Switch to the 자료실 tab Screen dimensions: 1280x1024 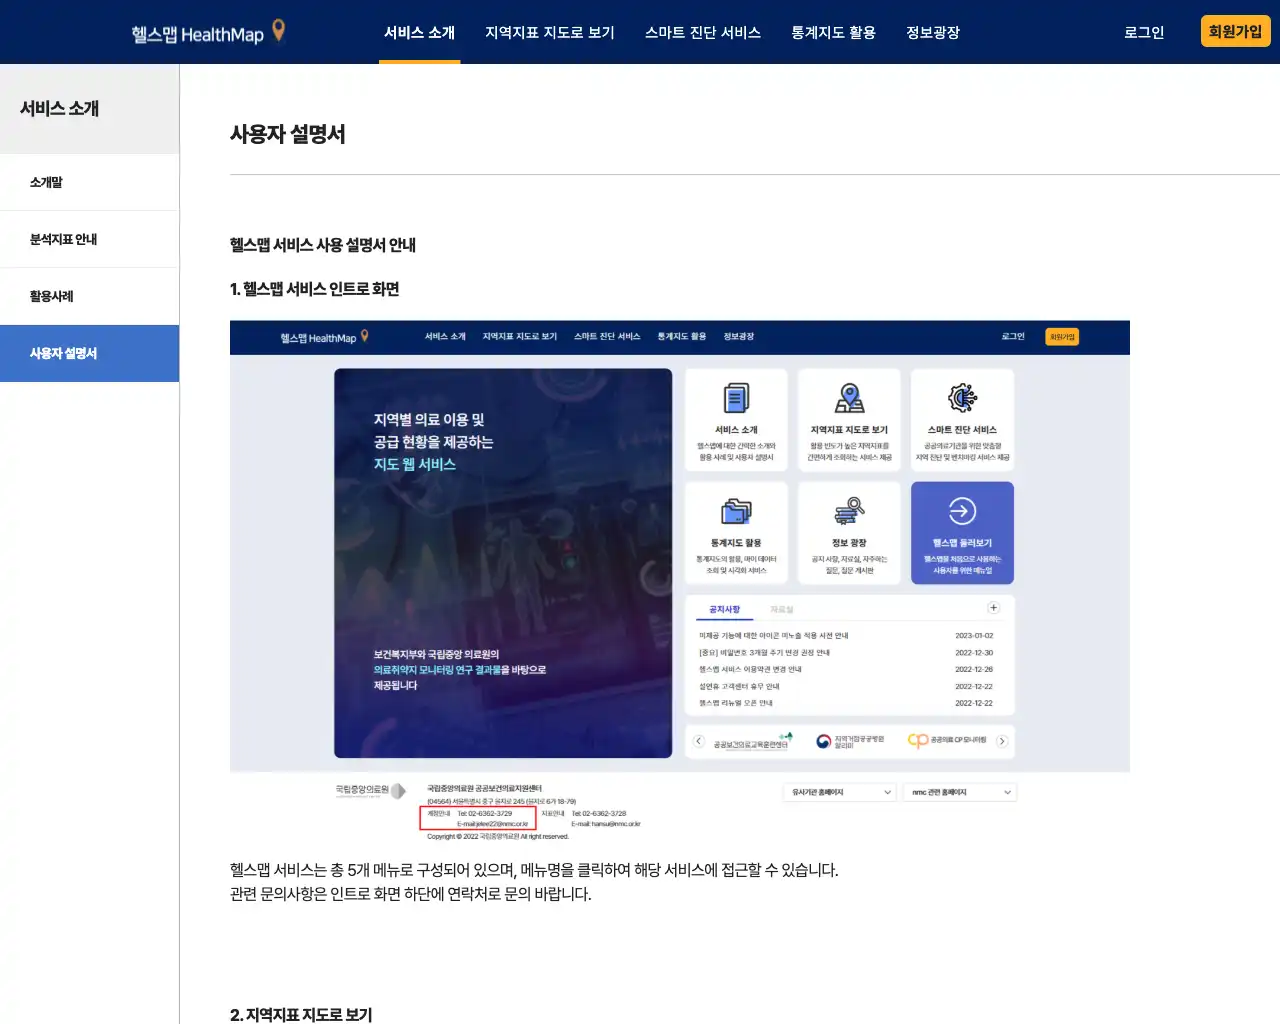[x=783, y=608]
